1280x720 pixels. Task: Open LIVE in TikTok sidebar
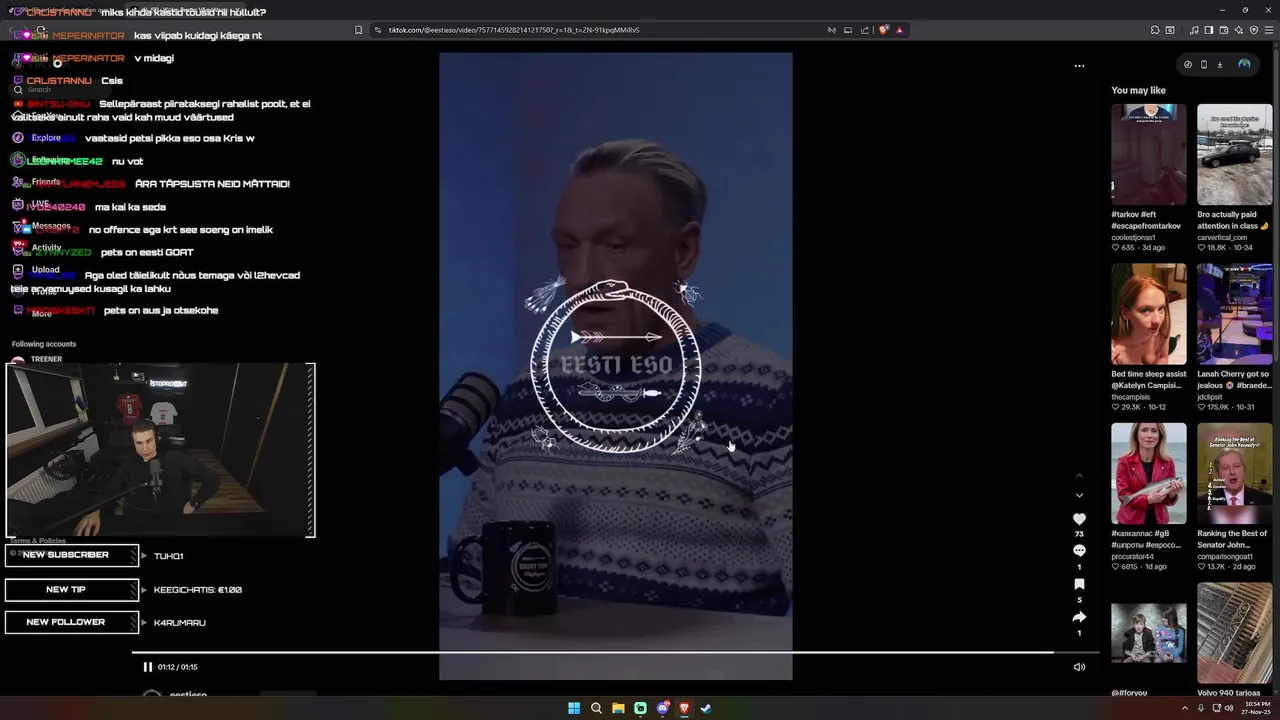pos(40,204)
